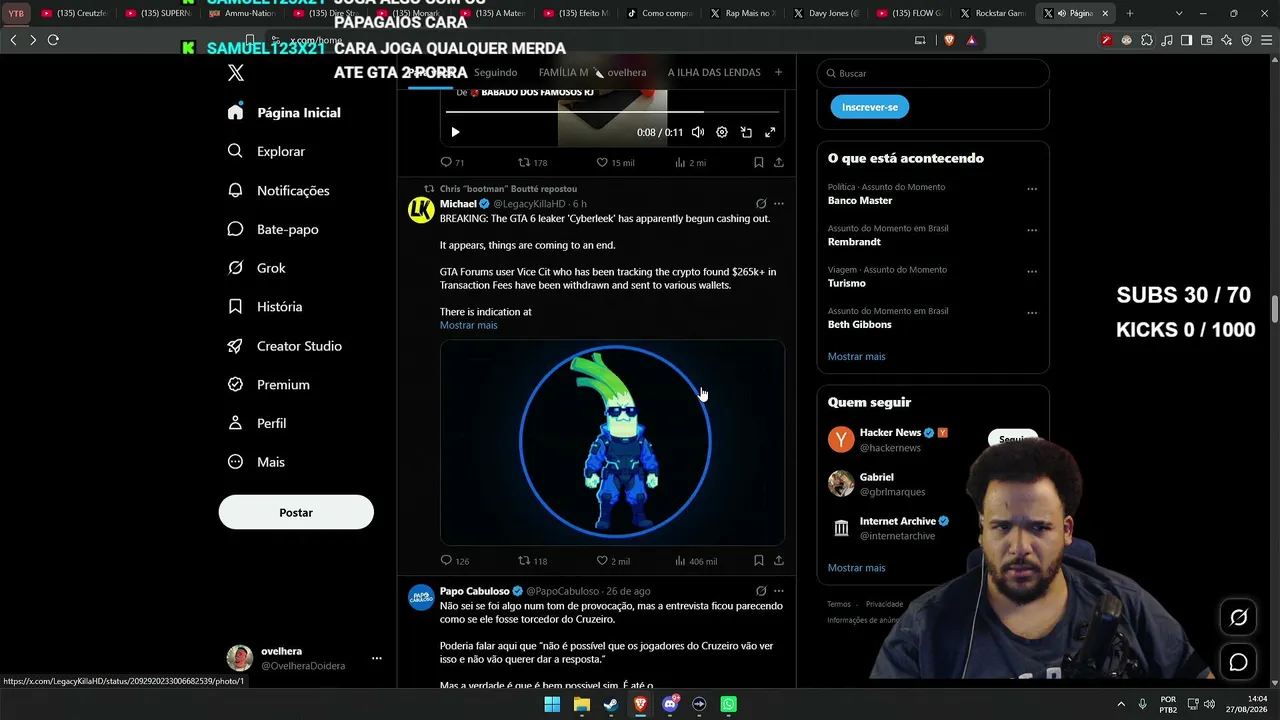This screenshot has height=720, width=1280.
Task: Reply to Michael's Cyberleek post
Action: (x=454, y=561)
